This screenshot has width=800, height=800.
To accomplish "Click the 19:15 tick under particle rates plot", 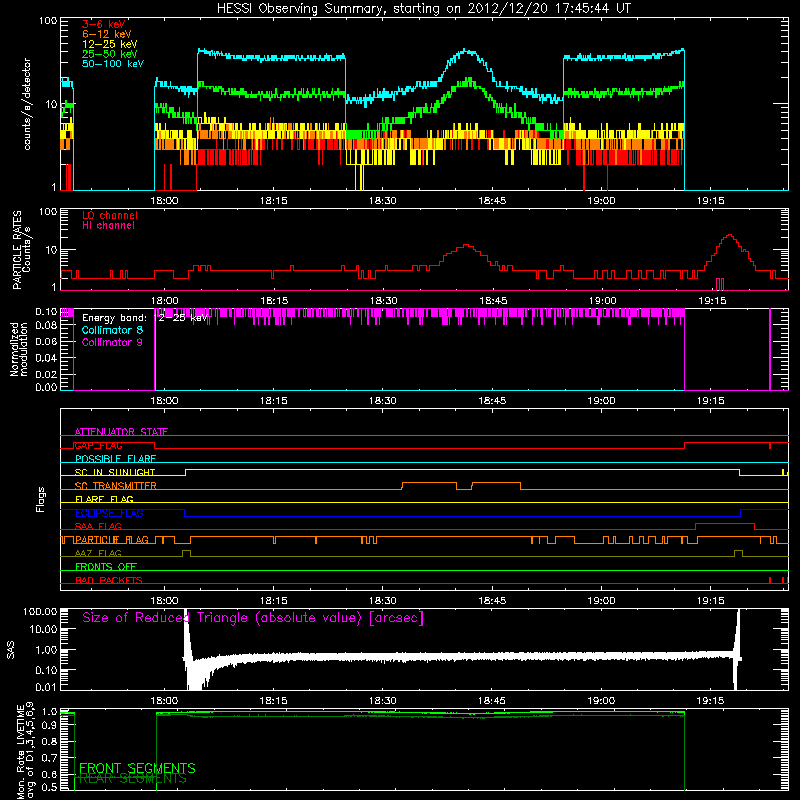I will click(712, 301).
